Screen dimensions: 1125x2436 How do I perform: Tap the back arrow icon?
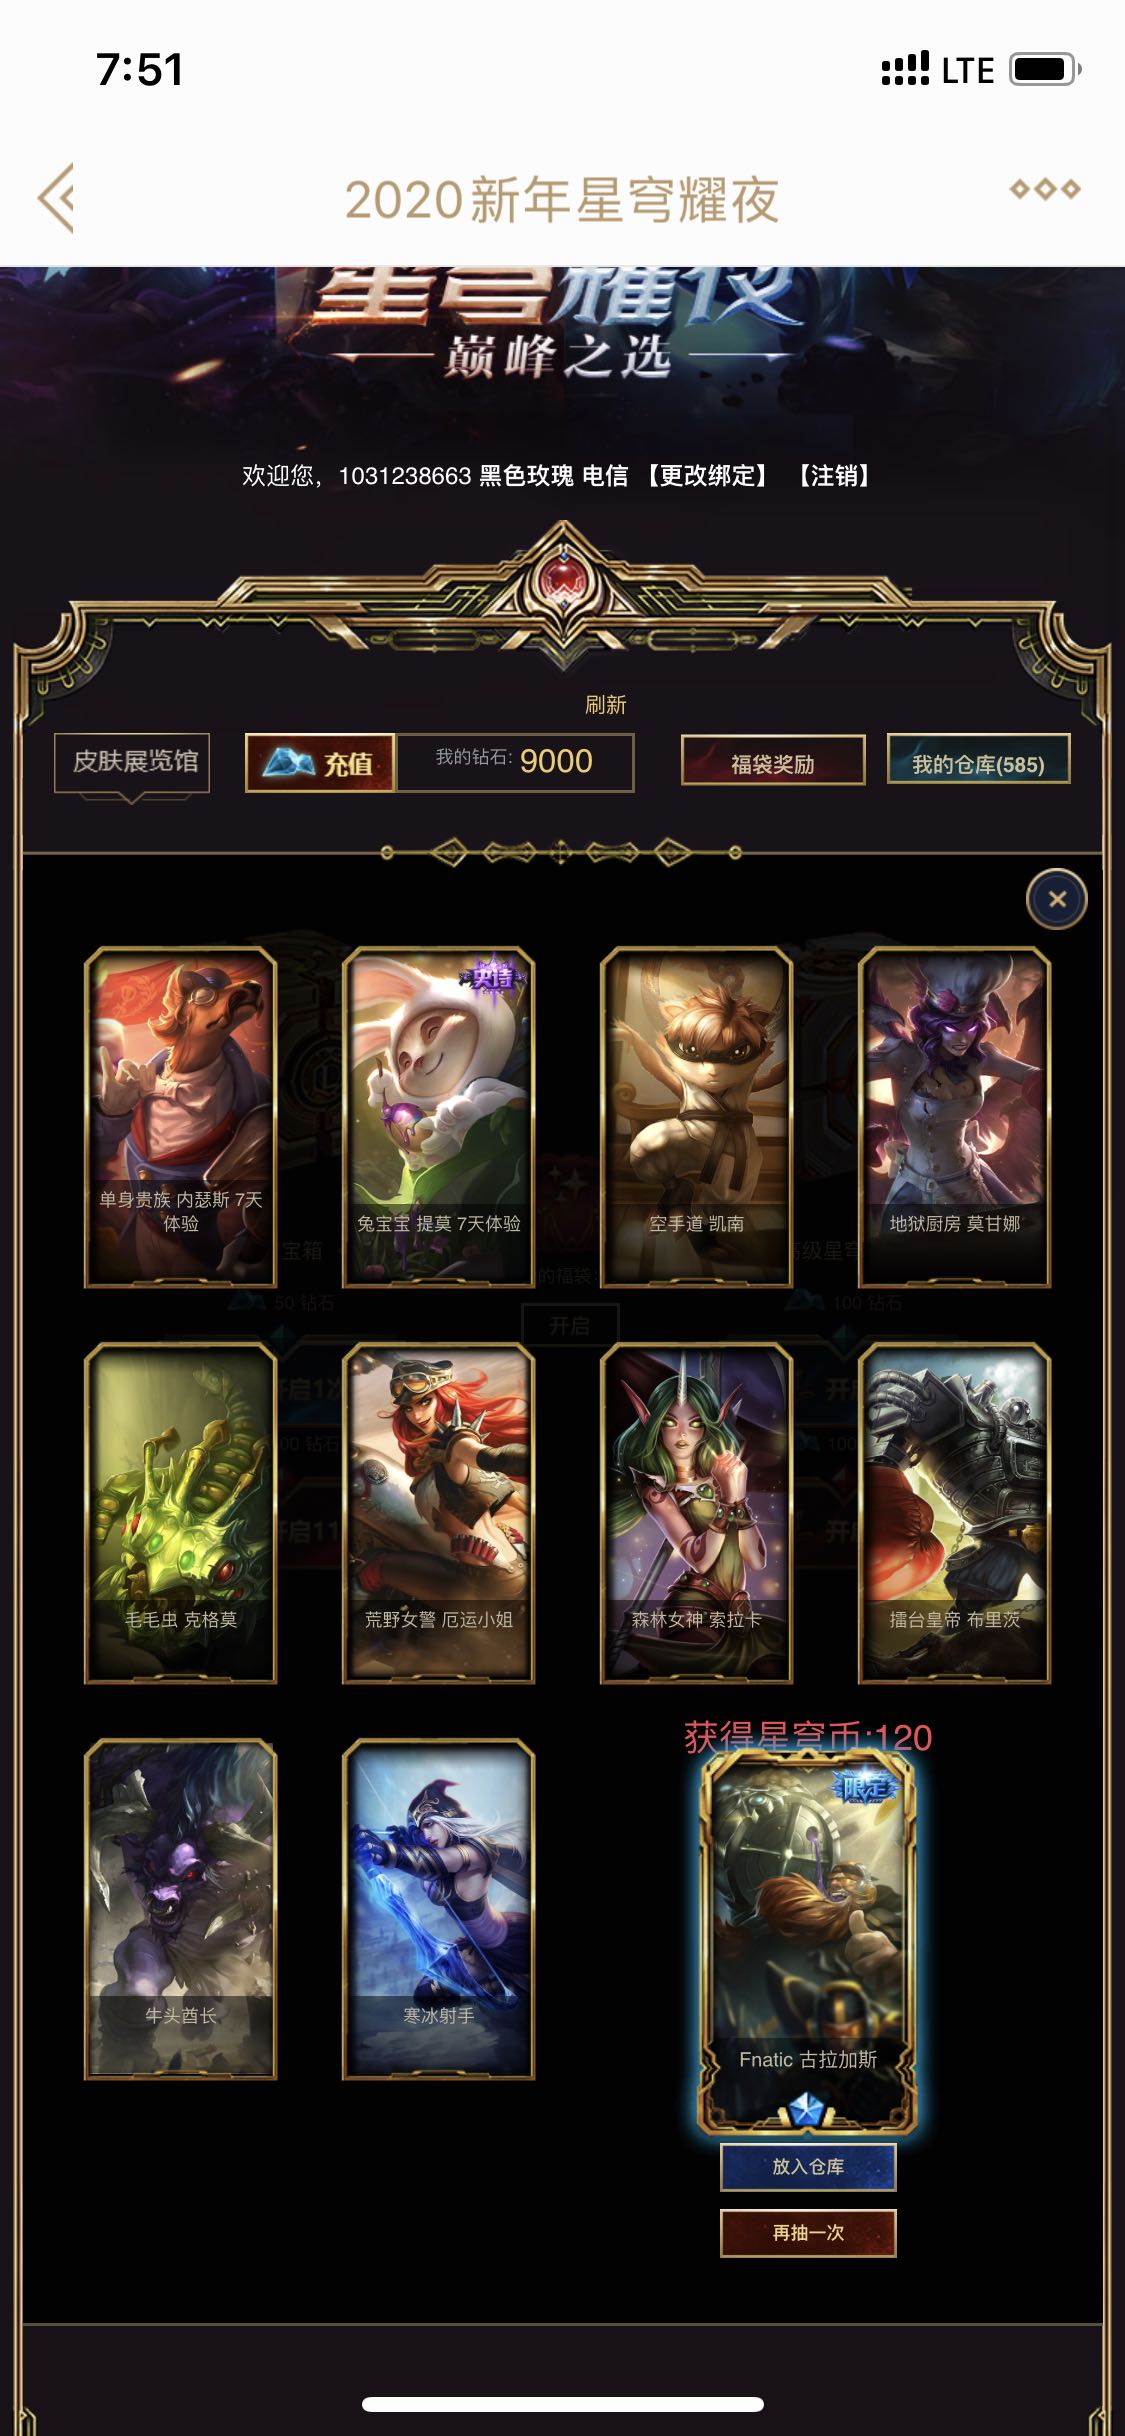point(56,198)
